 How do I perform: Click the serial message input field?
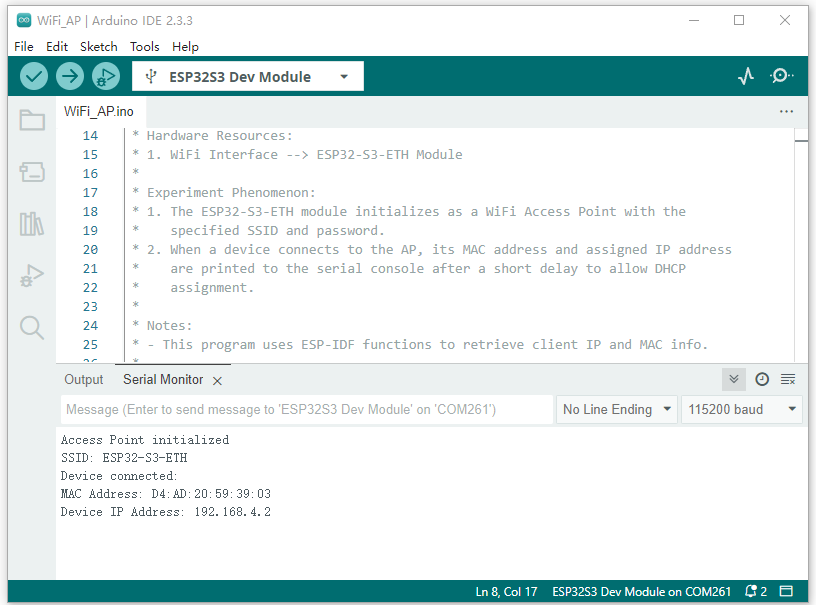click(x=305, y=409)
